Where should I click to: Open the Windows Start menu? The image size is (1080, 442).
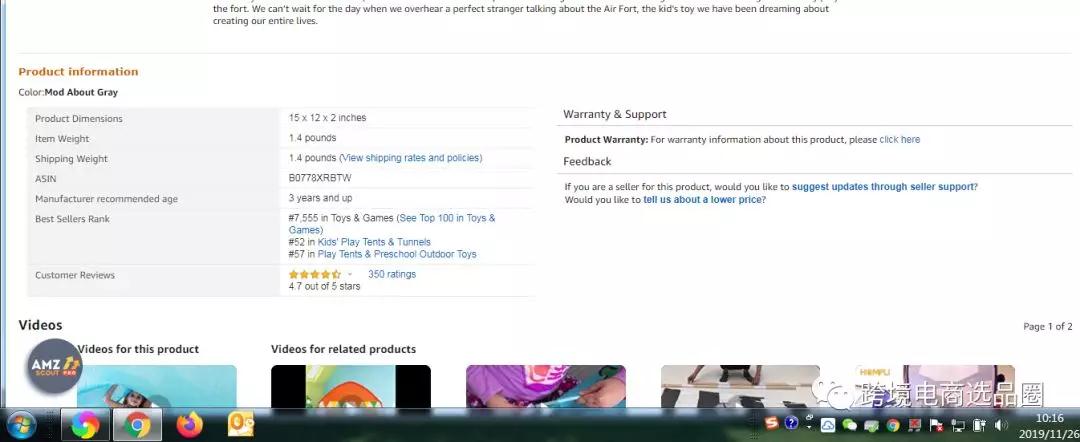pos(20,425)
